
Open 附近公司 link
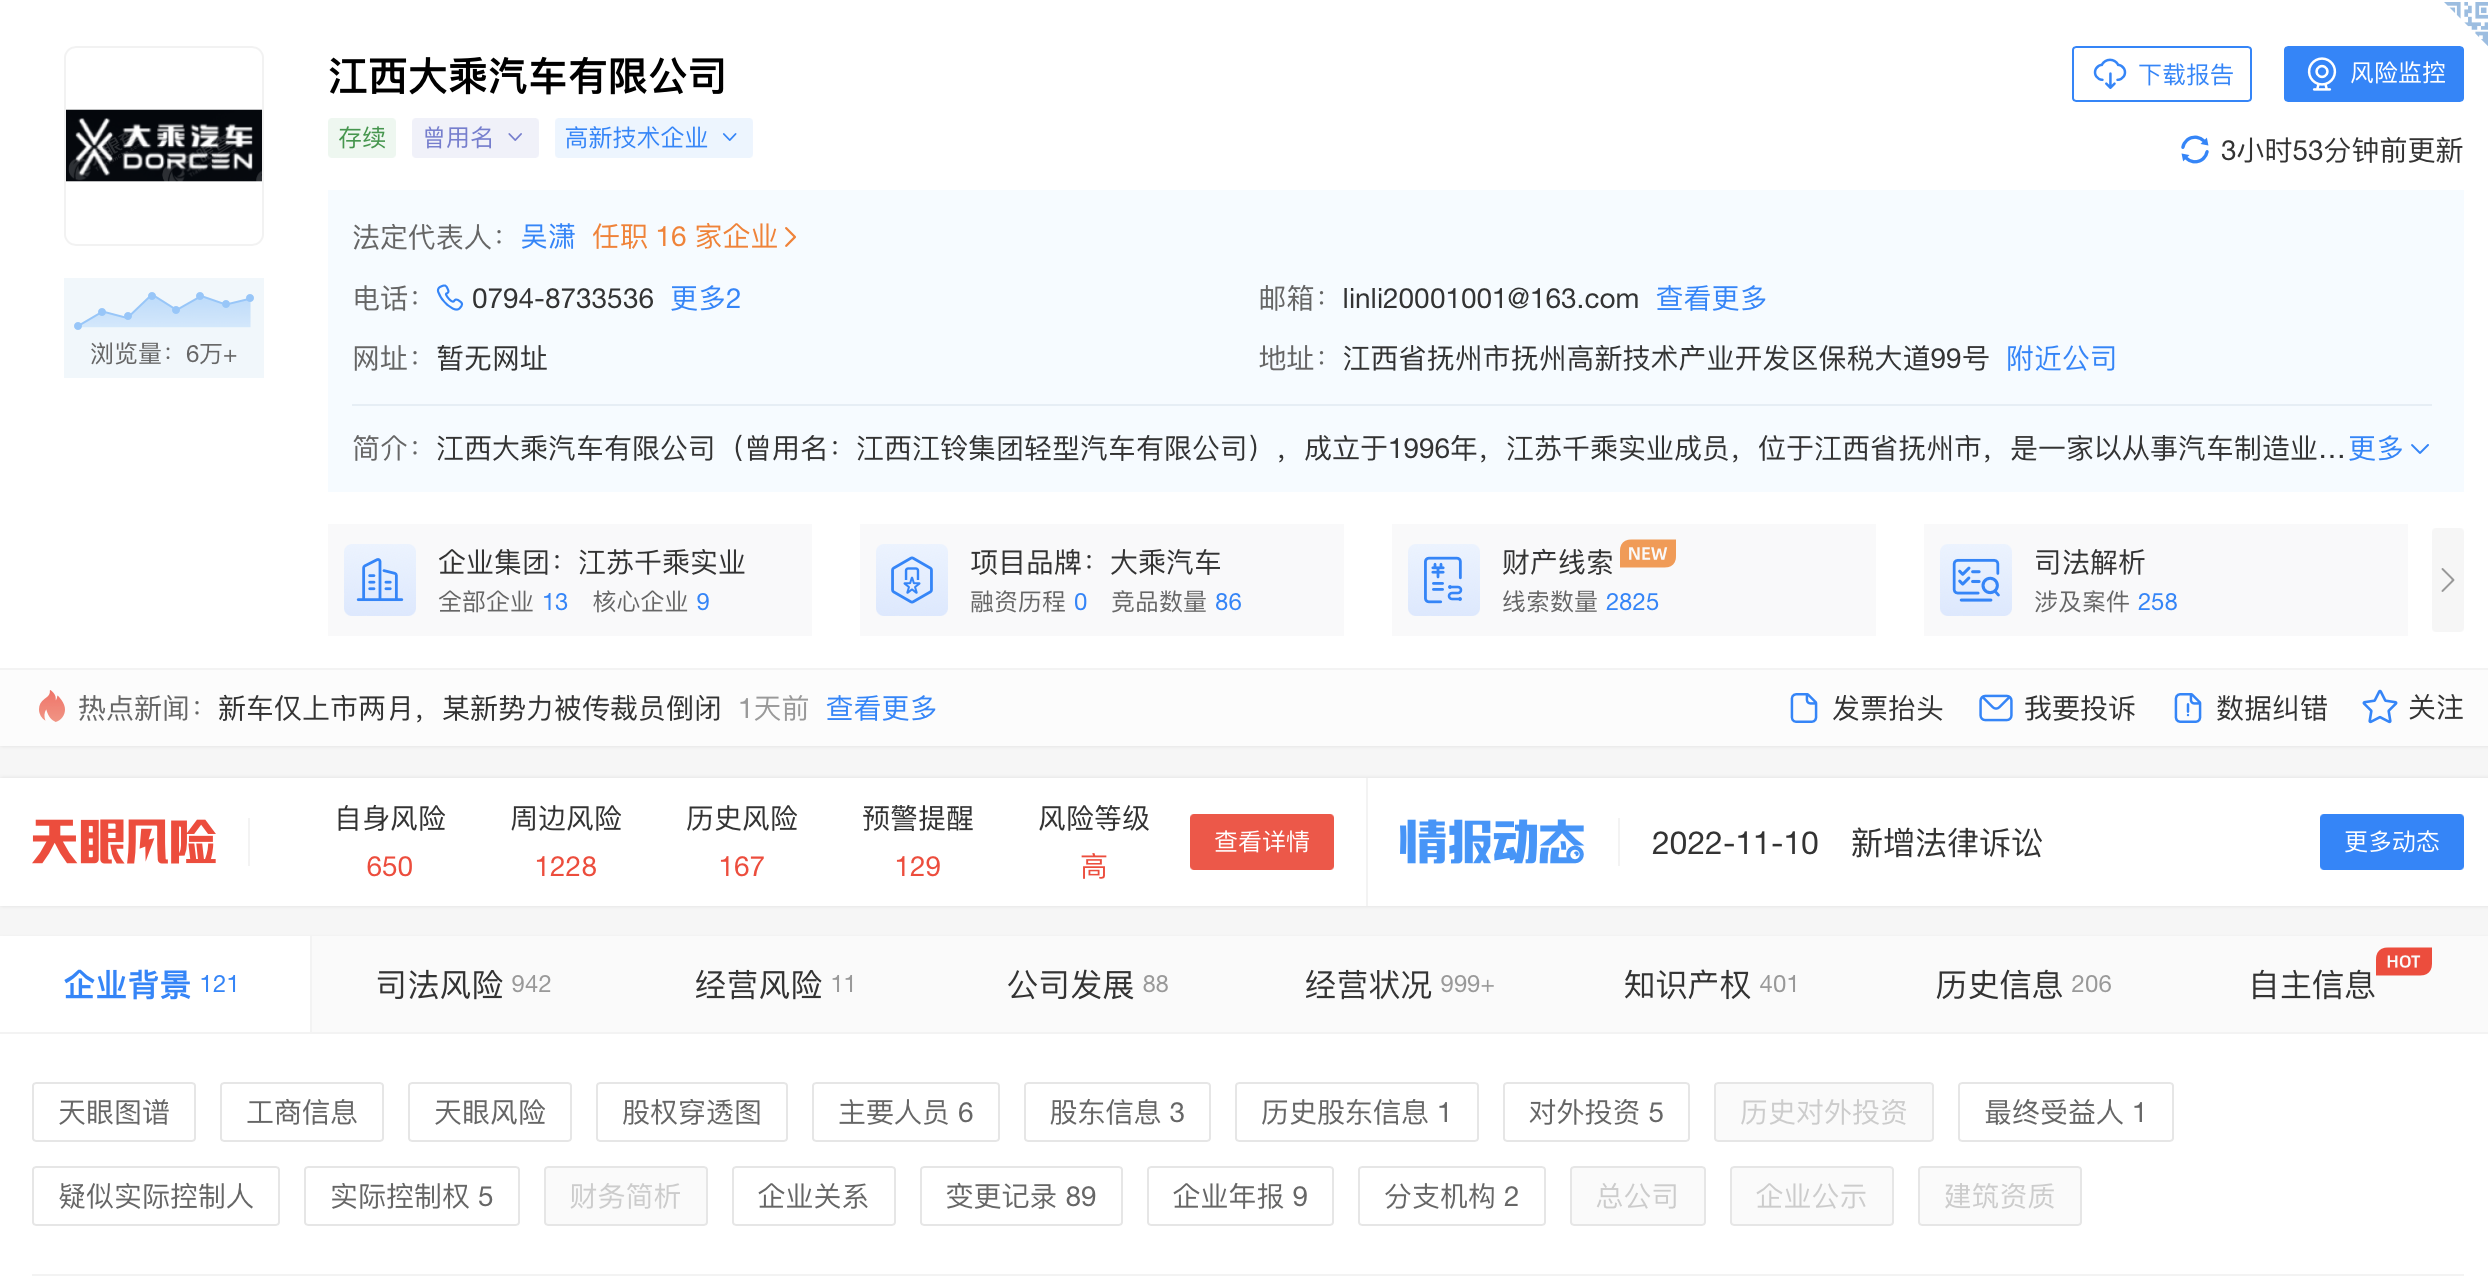[2061, 358]
